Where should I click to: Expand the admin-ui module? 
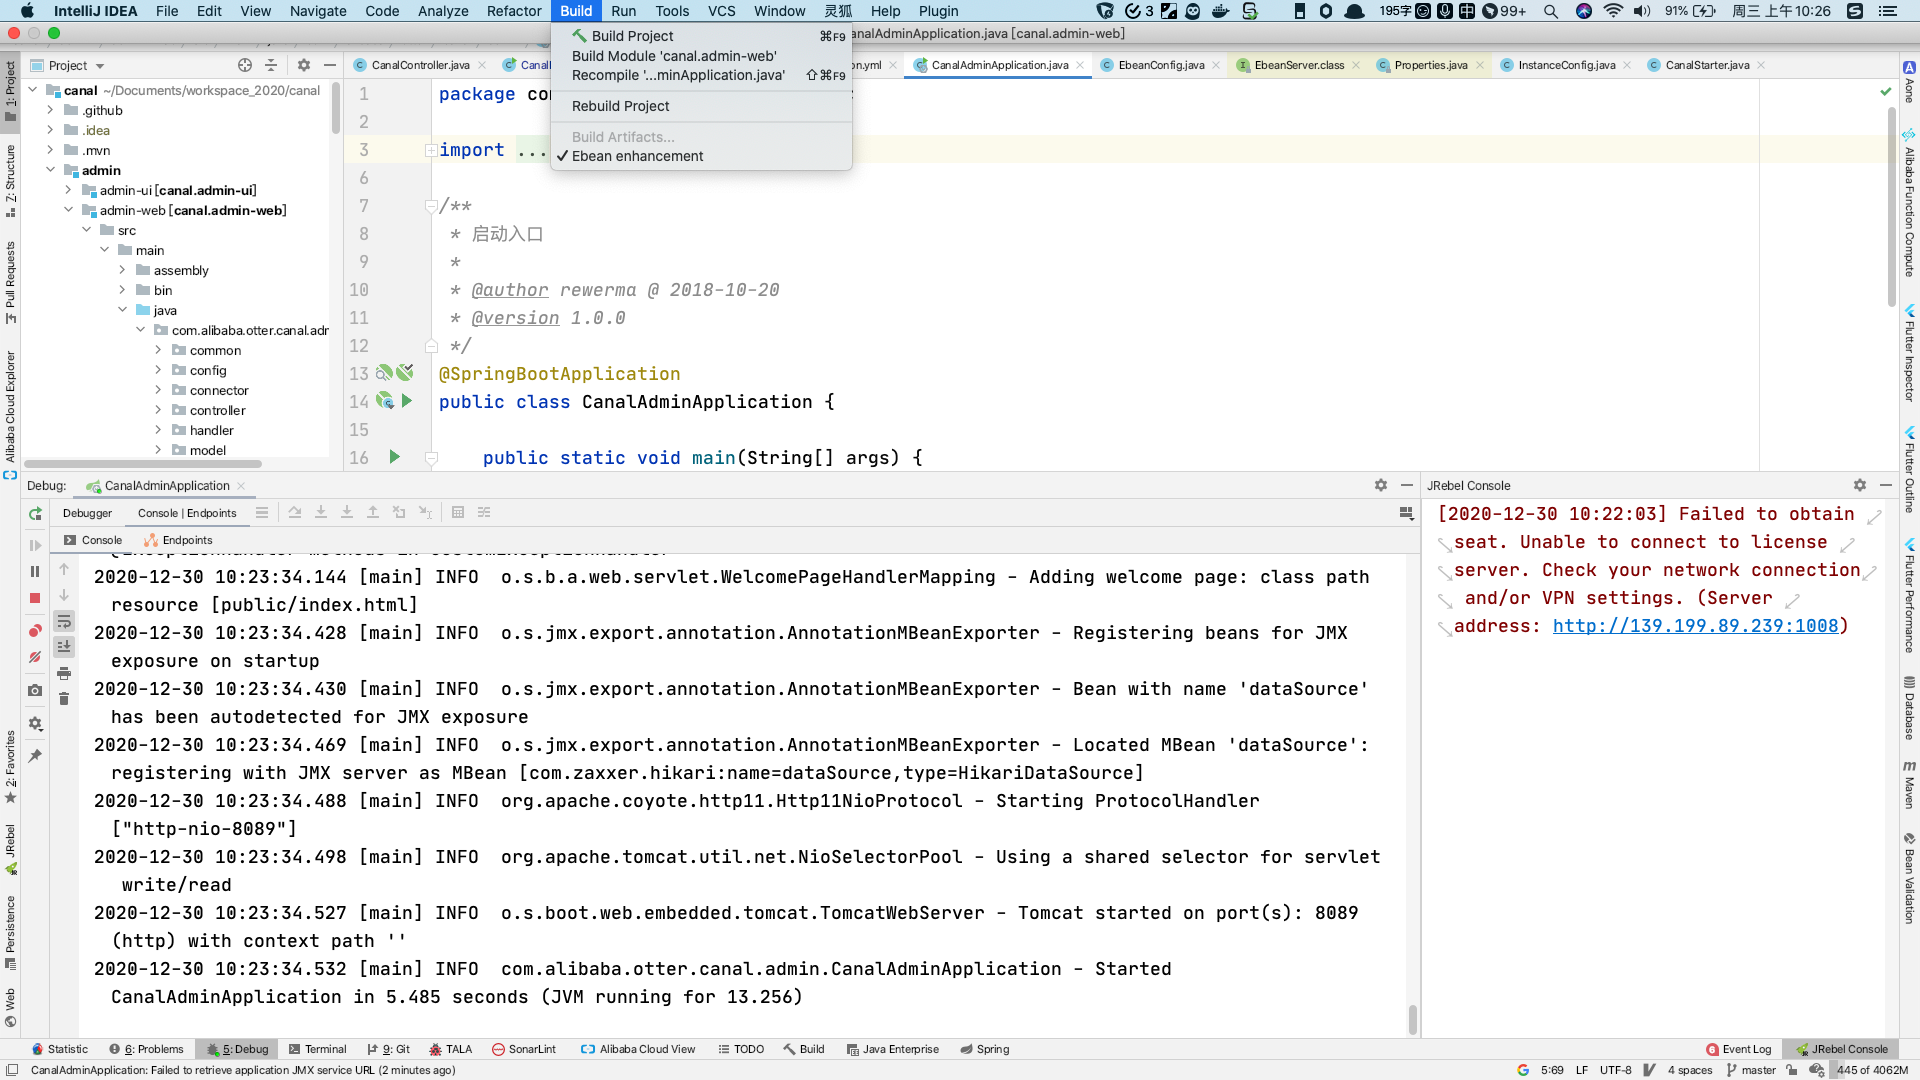(68, 190)
